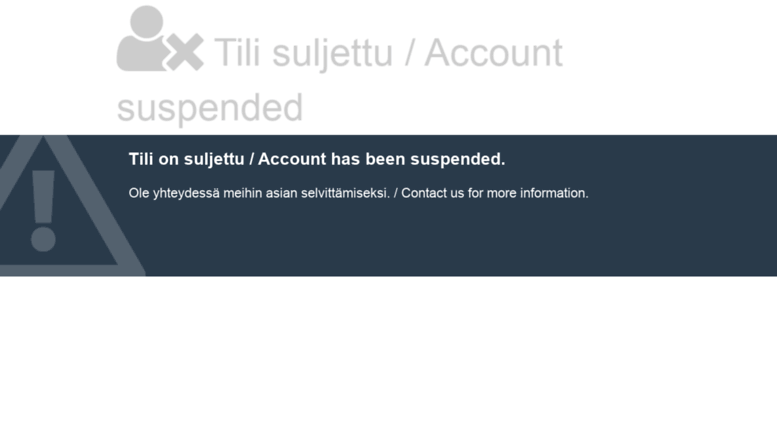Click 'Account has been suspended.' bold text

click(382, 159)
